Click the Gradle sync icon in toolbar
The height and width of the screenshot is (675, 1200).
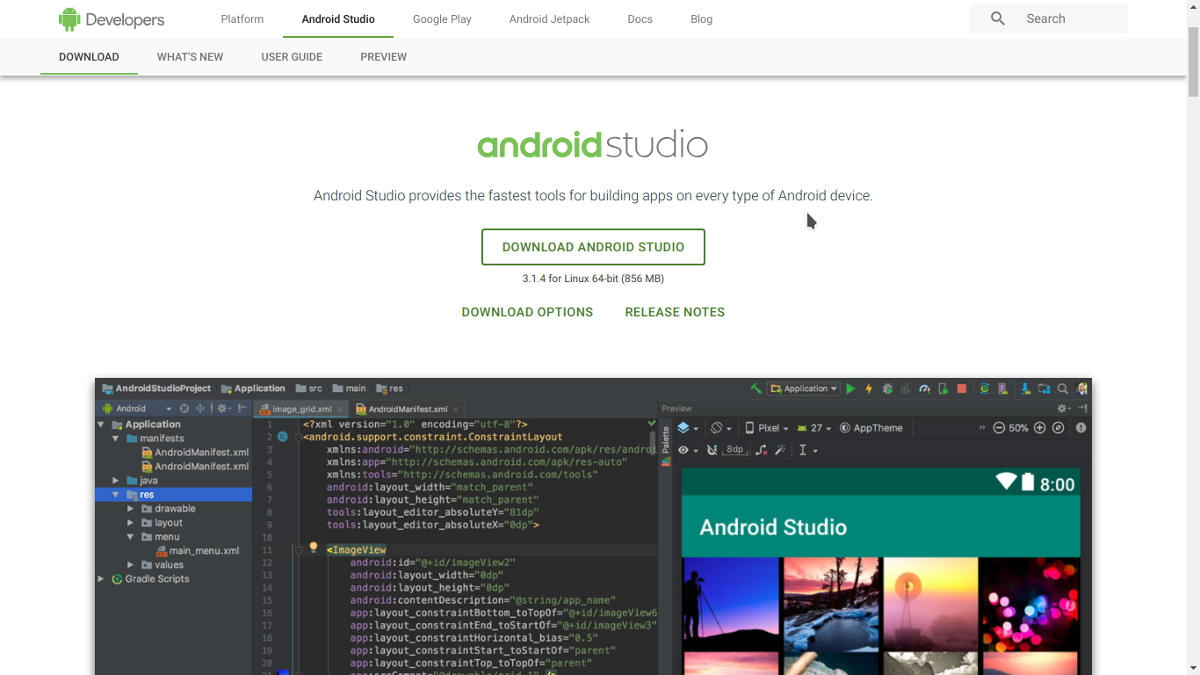pyautogui.click(x=985, y=388)
